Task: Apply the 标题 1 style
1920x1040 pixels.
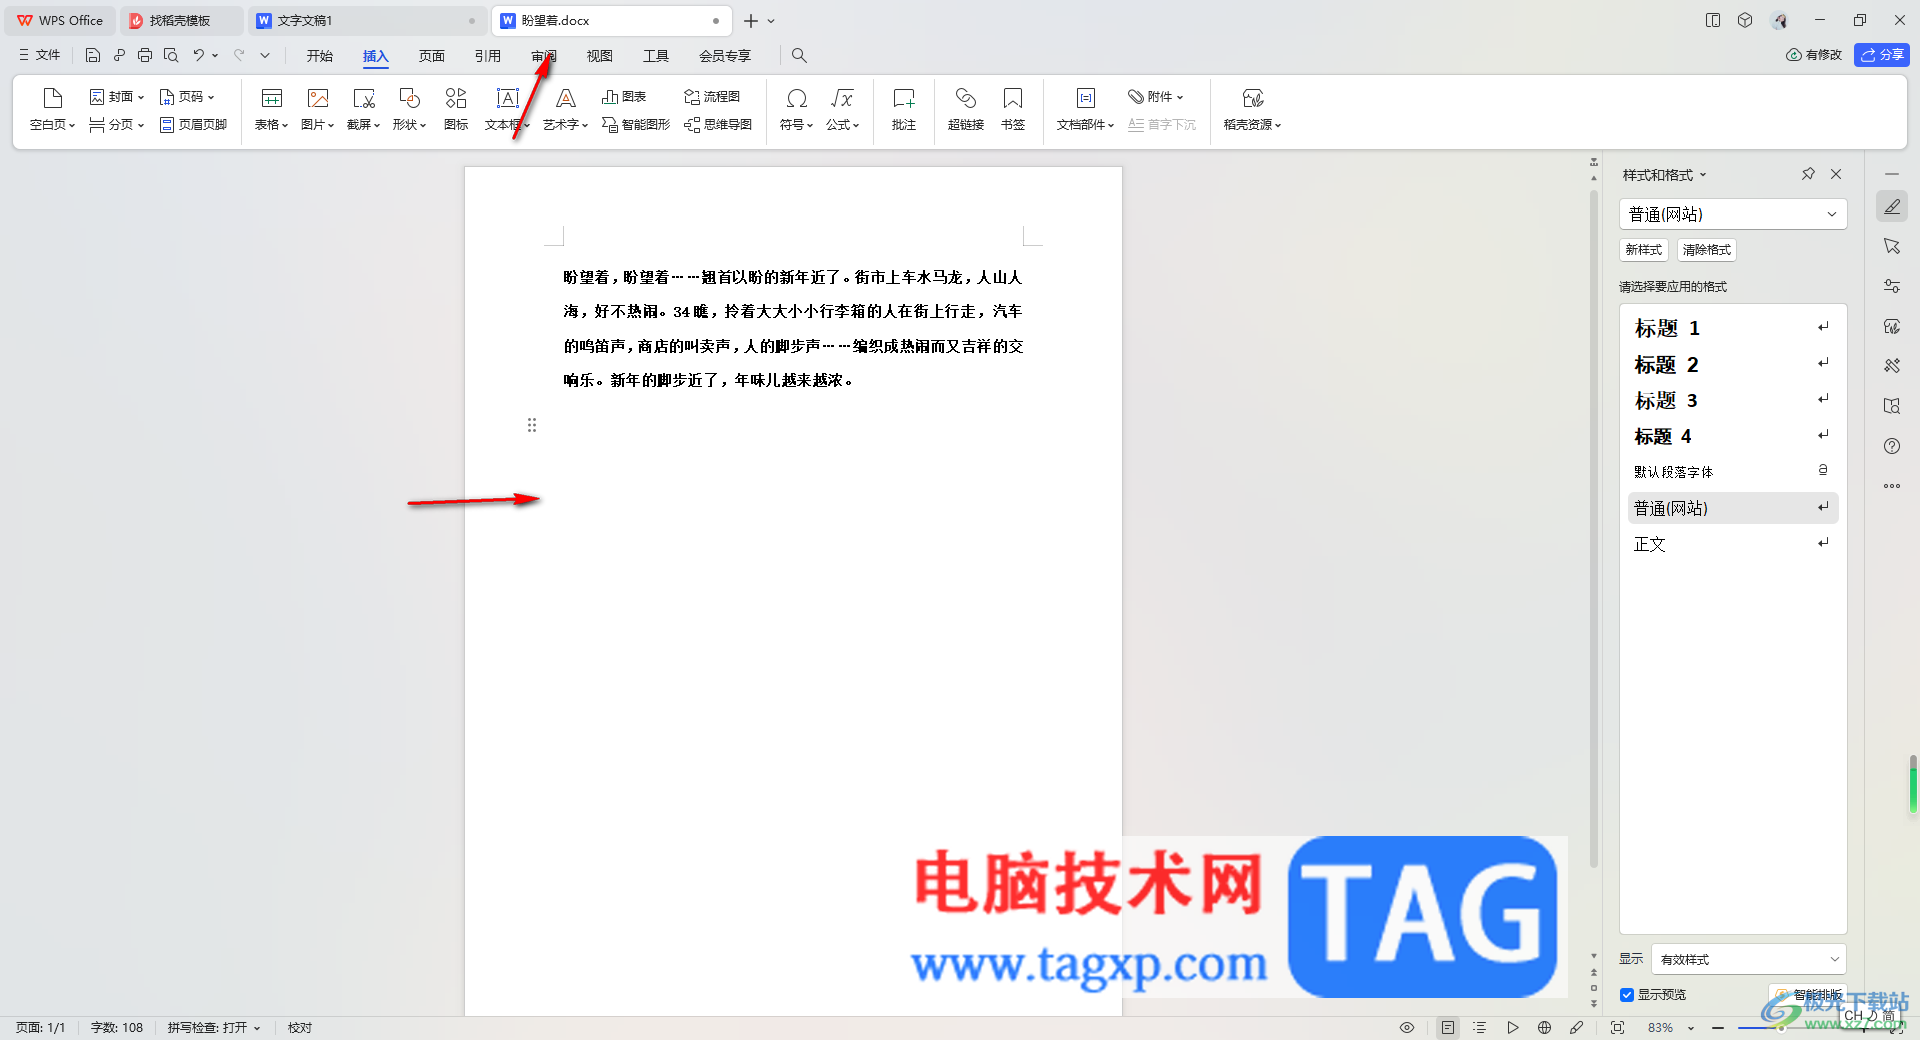Action: pyautogui.click(x=1732, y=328)
